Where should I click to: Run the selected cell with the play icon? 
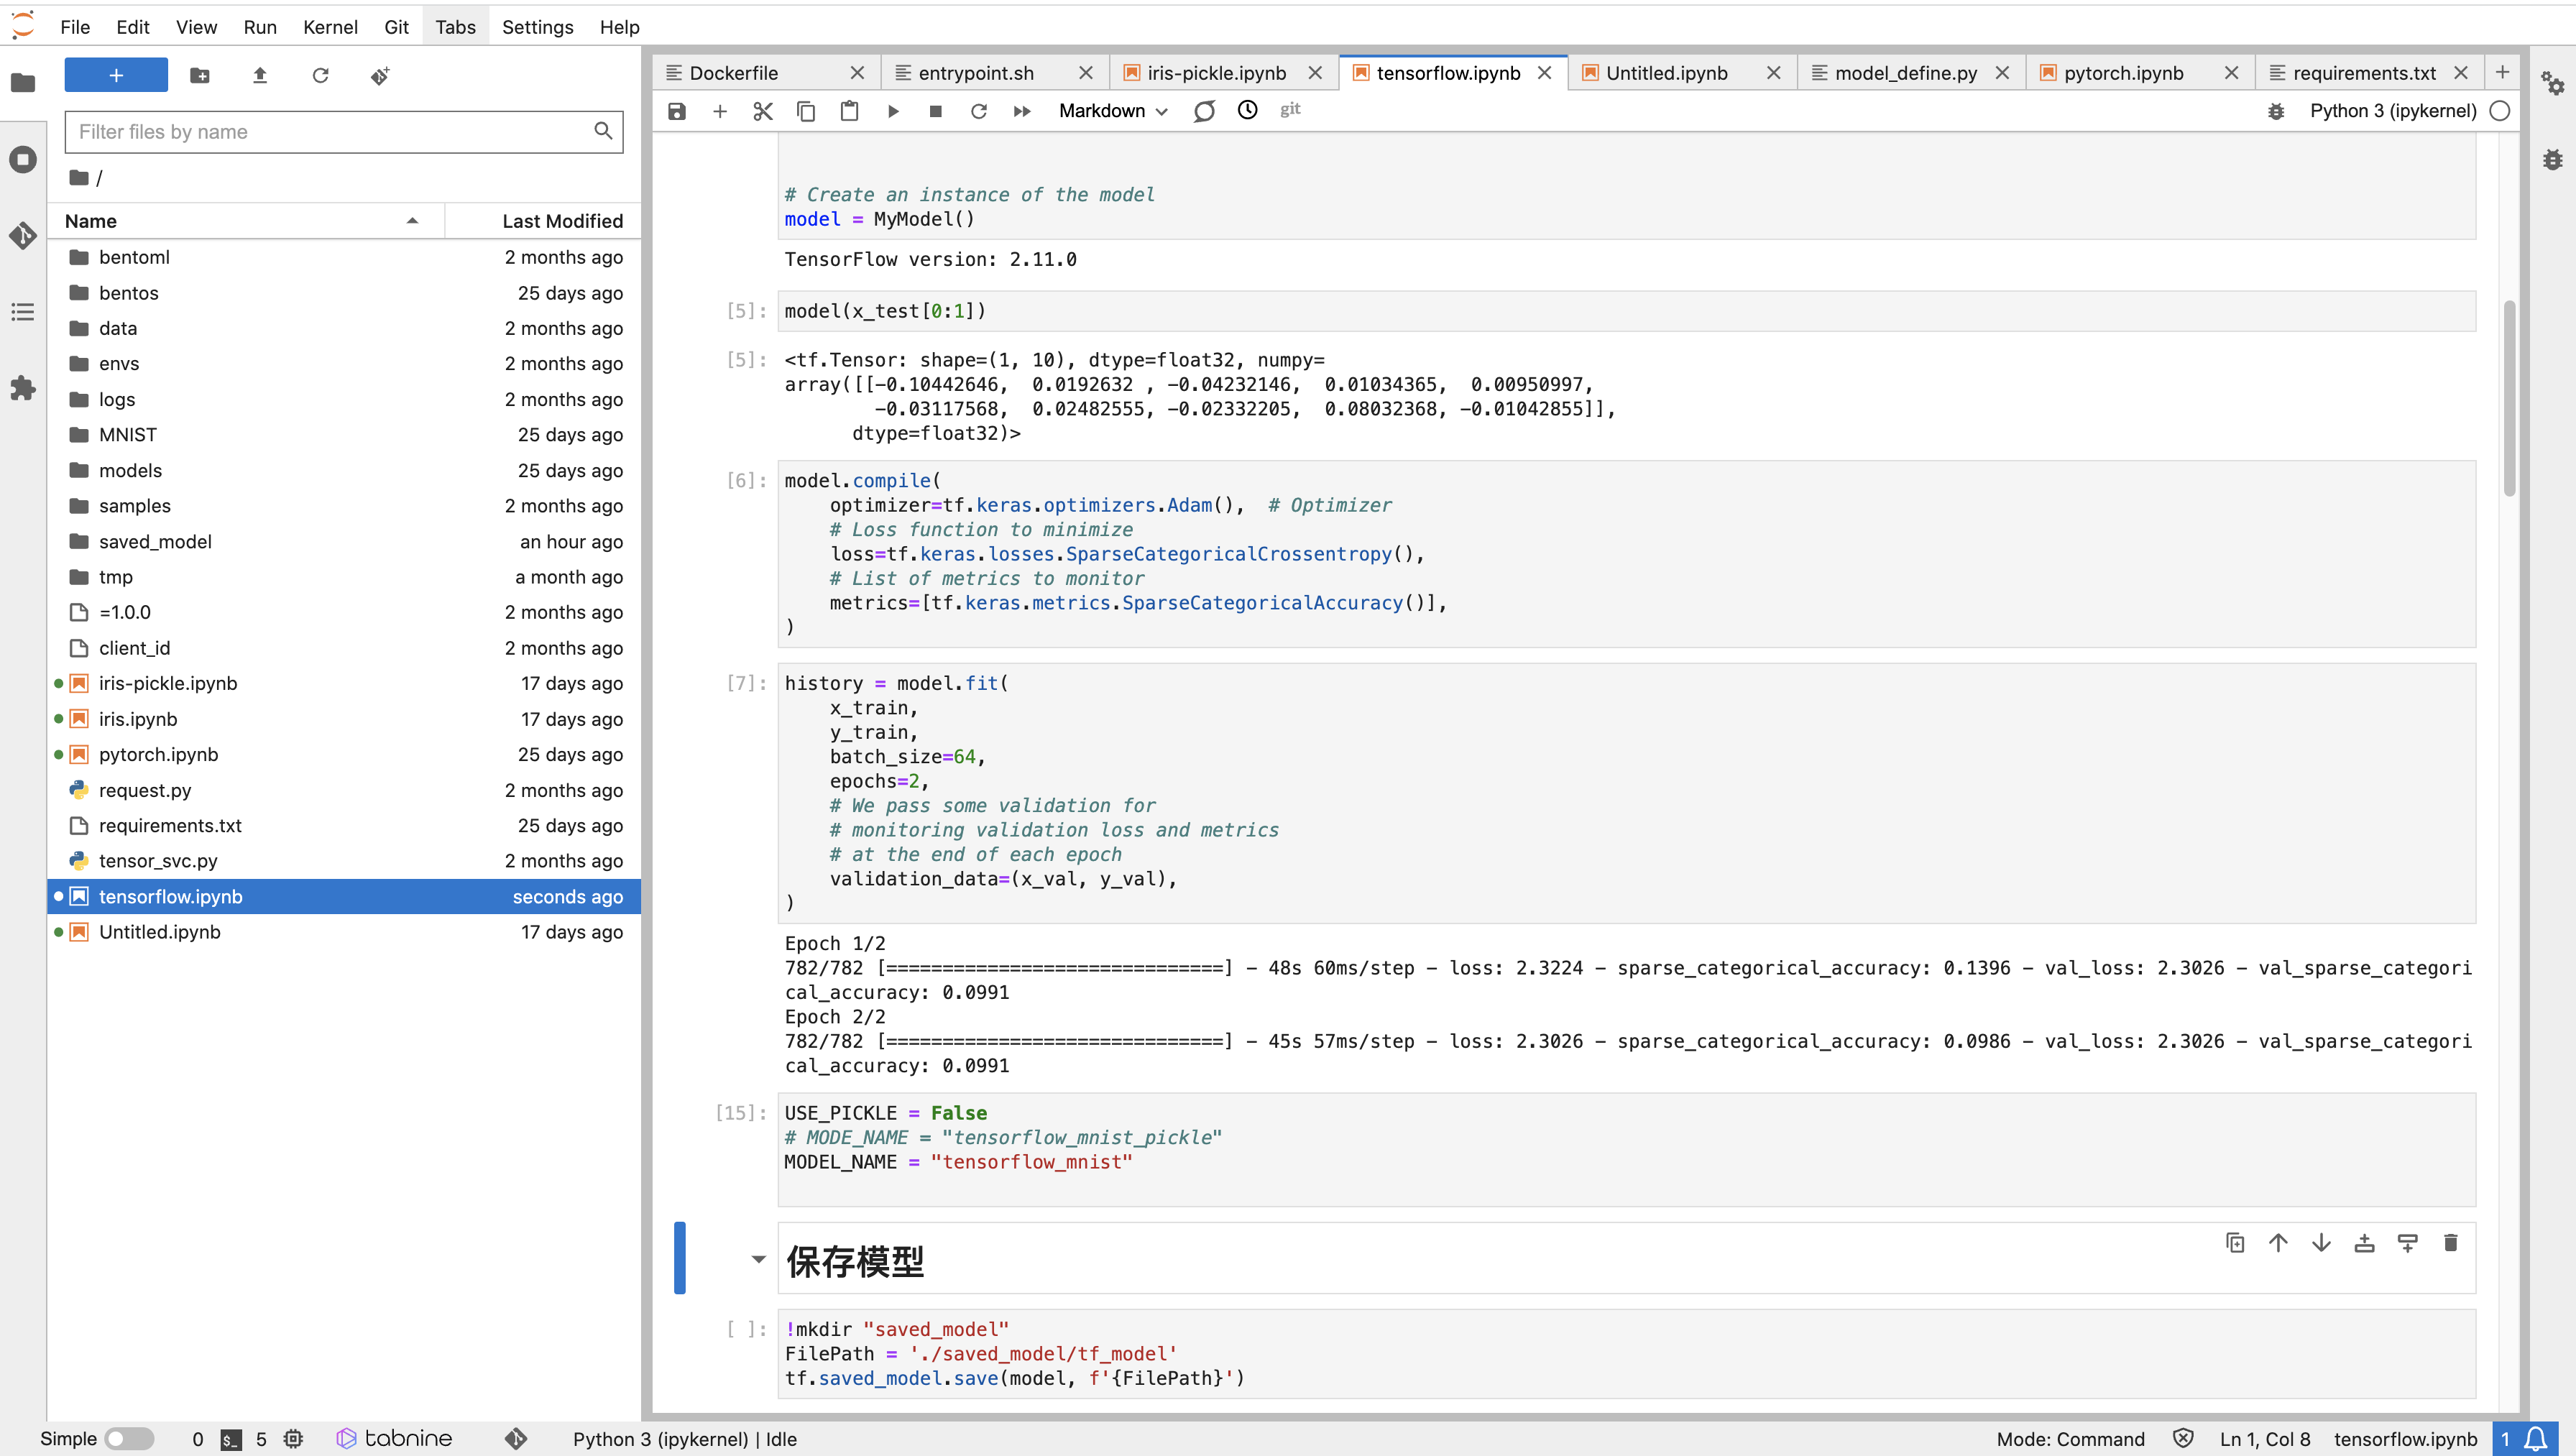[x=893, y=111]
